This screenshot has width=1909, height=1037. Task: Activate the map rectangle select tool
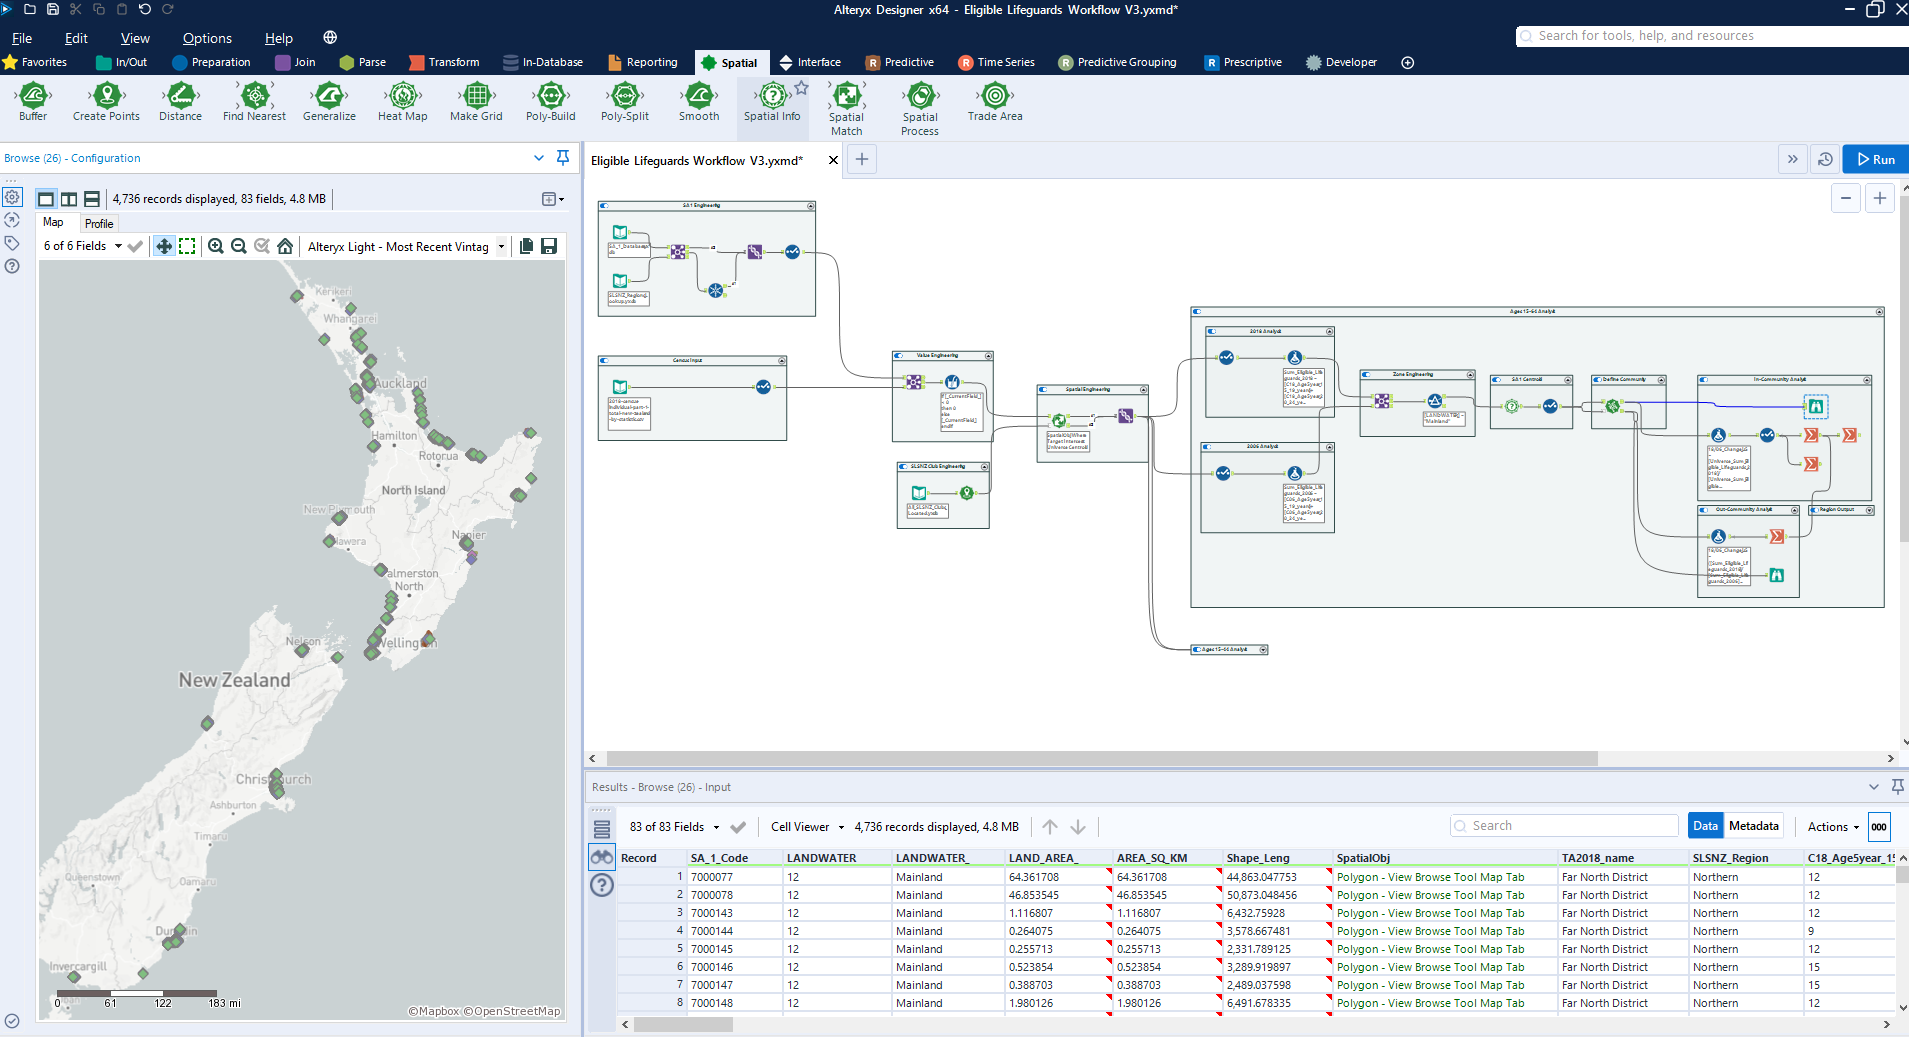(x=187, y=246)
